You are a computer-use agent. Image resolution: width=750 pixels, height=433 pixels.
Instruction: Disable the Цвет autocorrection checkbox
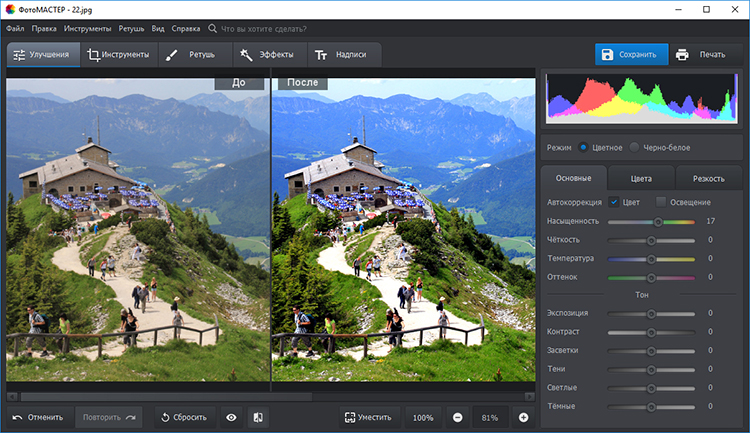pyautogui.click(x=614, y=202)
